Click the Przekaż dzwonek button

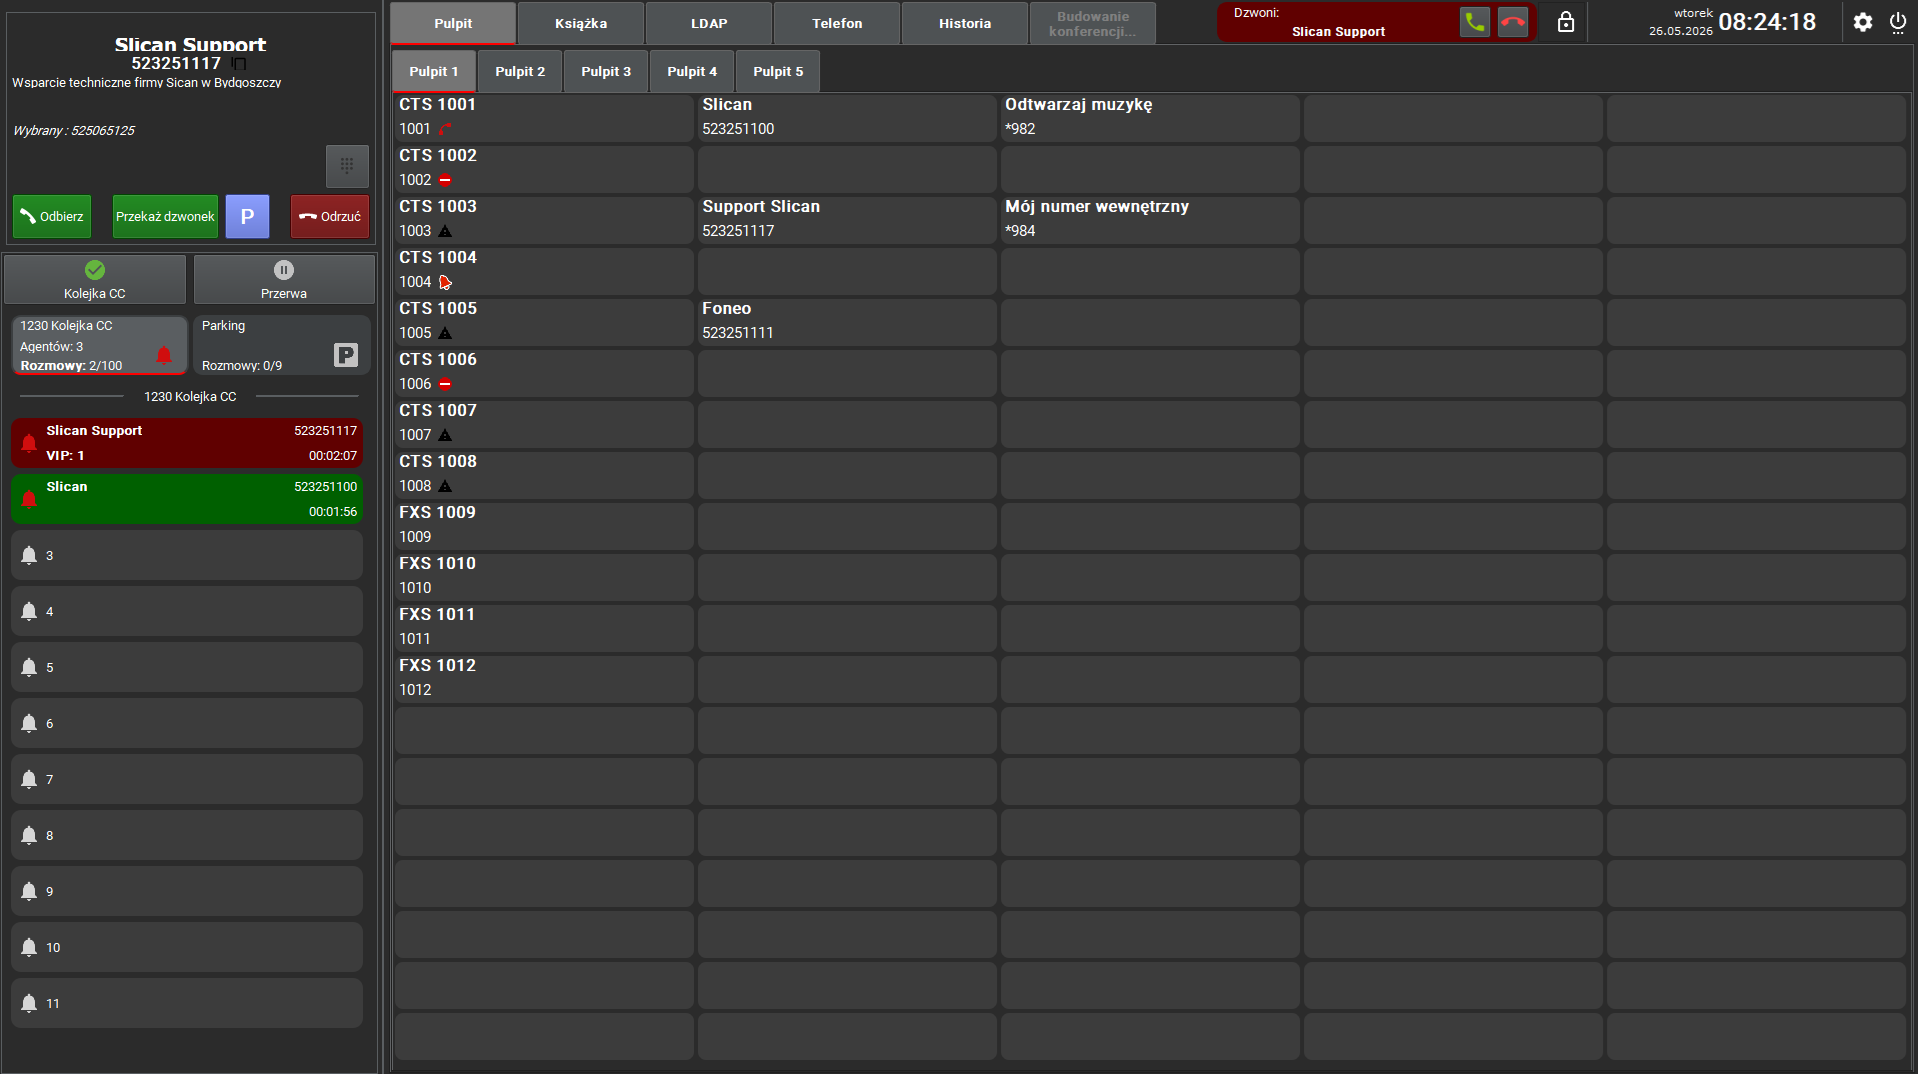[x=165, y=216]
